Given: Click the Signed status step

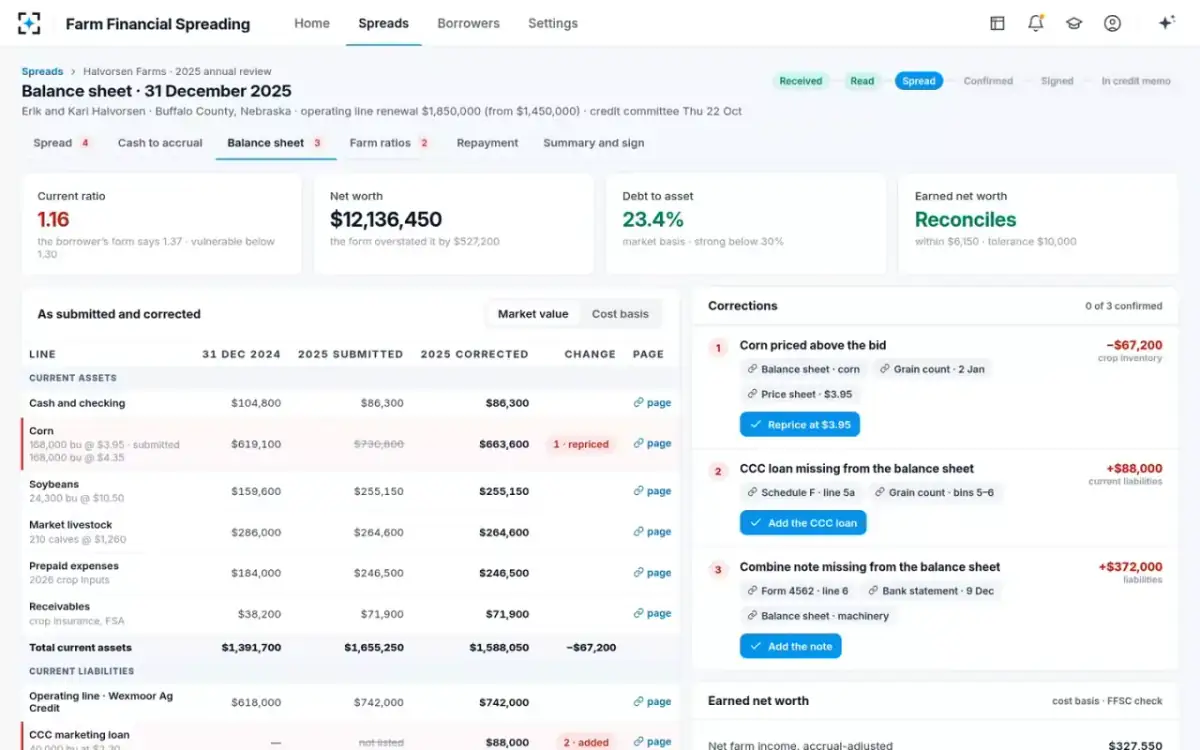Looking at the screenshot, I should pyautogui.click(x=1057, y=81).
